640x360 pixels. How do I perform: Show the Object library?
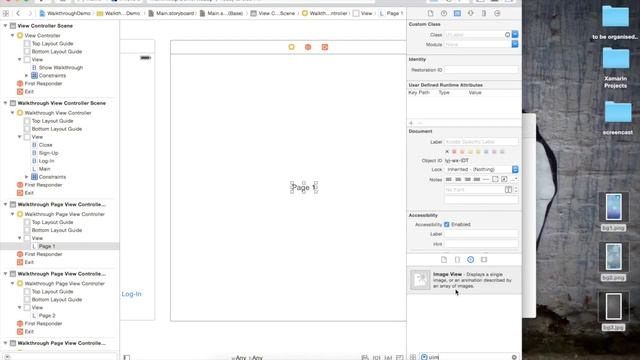(471, 260)
